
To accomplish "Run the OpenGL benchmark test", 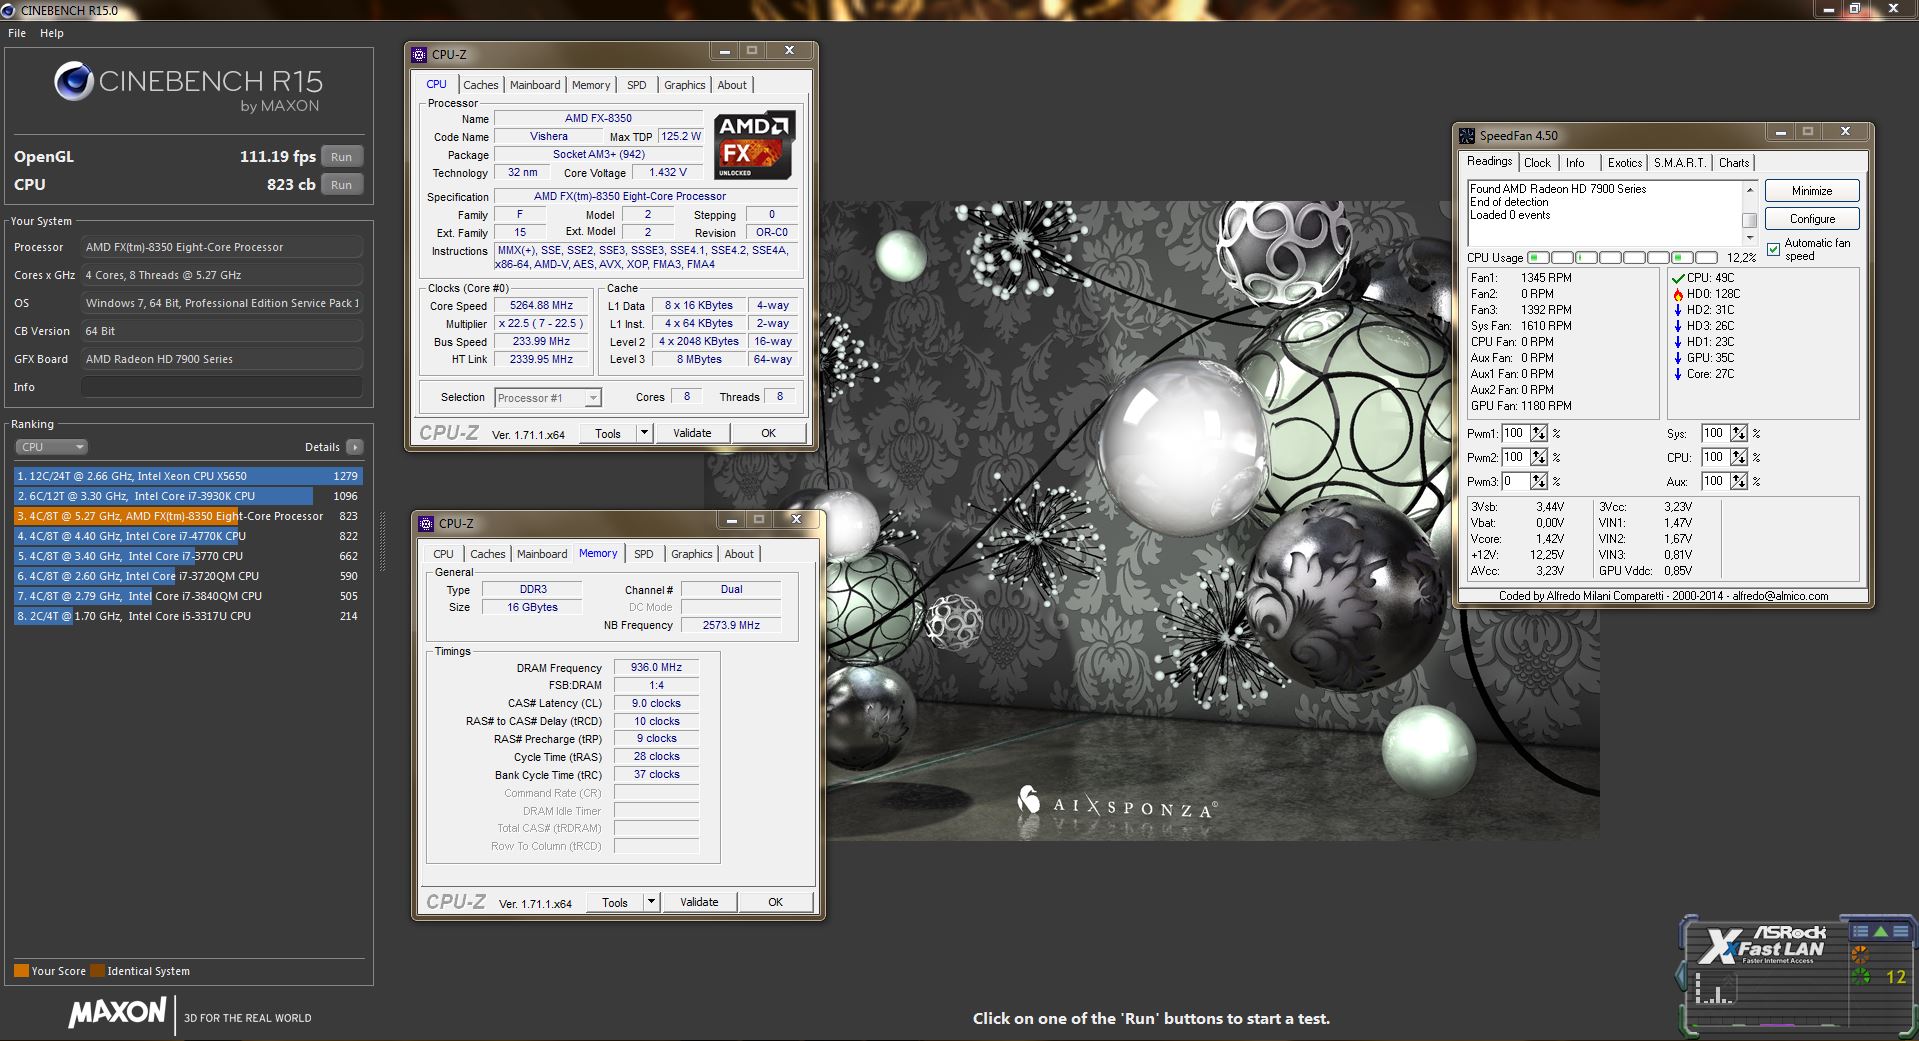I will tap(342, 157).
